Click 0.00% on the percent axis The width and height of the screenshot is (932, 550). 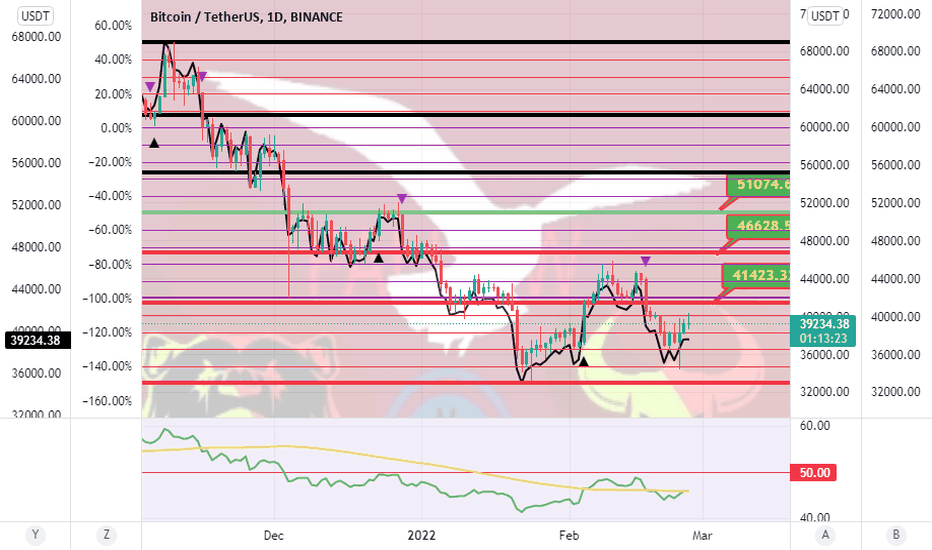click(116, 128)
